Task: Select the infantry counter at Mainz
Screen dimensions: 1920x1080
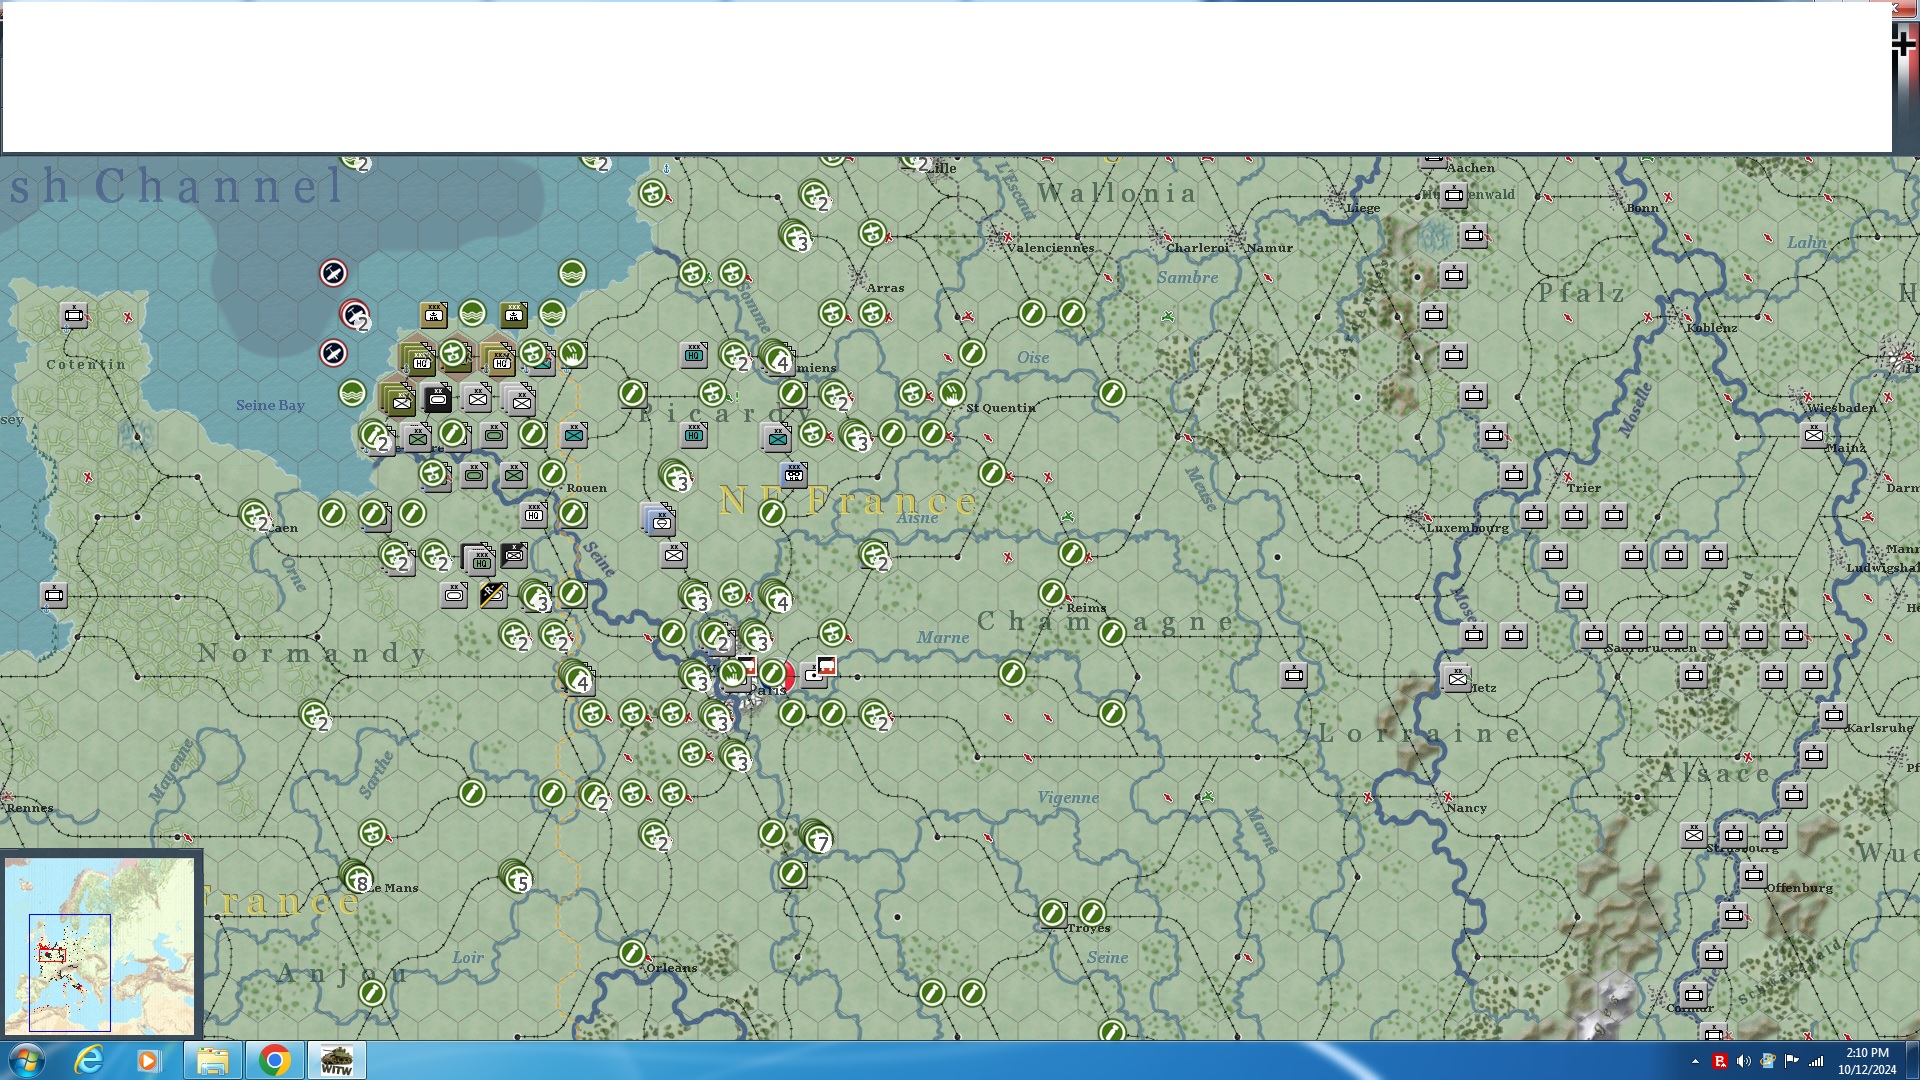Action: 1813,435
